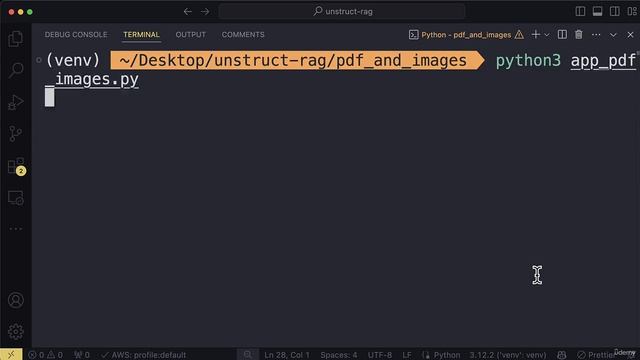Click the terminal cursor block

49,98
